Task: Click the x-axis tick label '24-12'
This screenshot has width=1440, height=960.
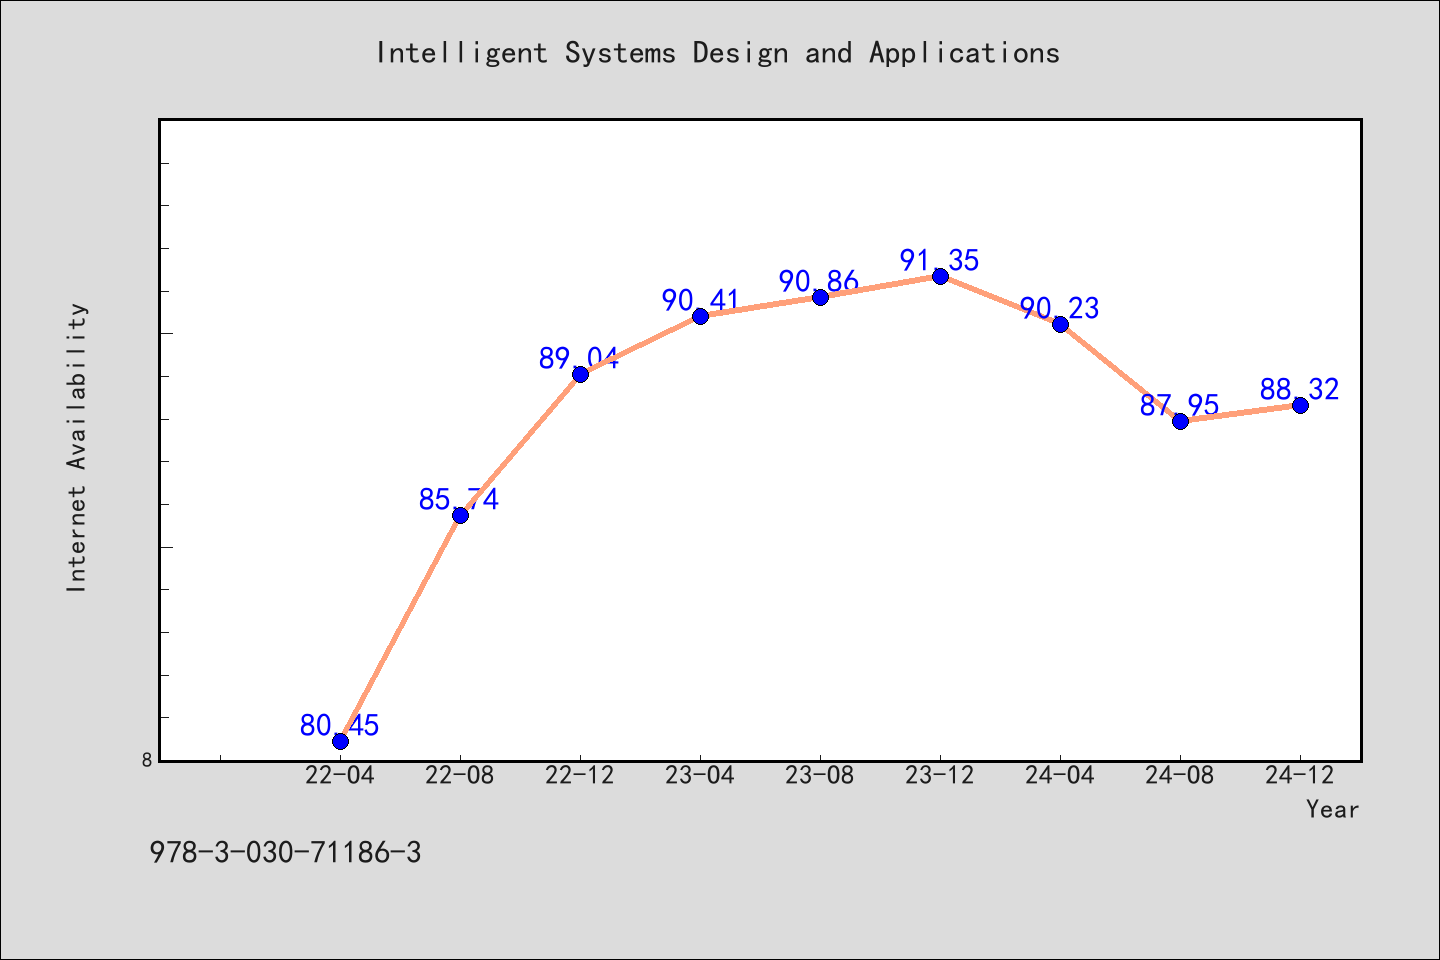Action: click(1300, 776)
